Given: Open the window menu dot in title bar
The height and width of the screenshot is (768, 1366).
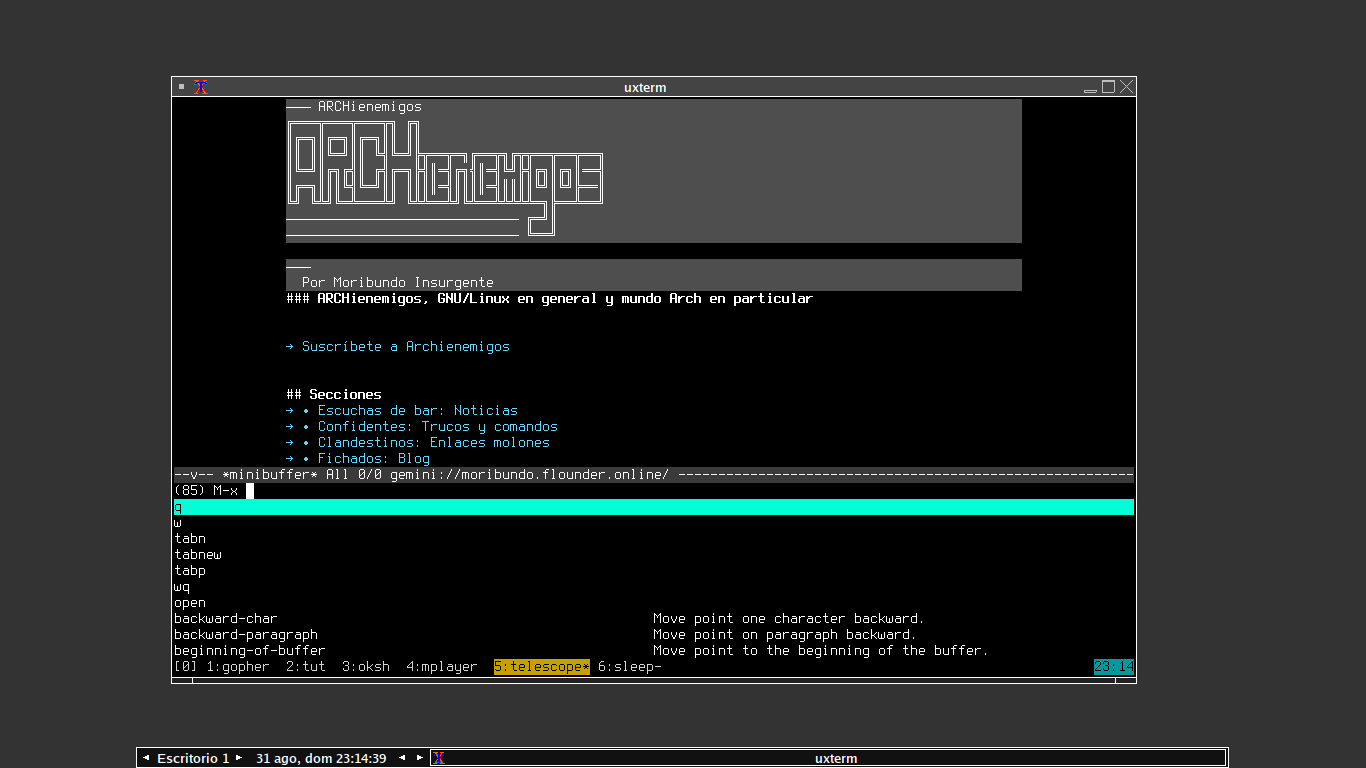Looking at the screenshot, I should click(x=181, y=87).
